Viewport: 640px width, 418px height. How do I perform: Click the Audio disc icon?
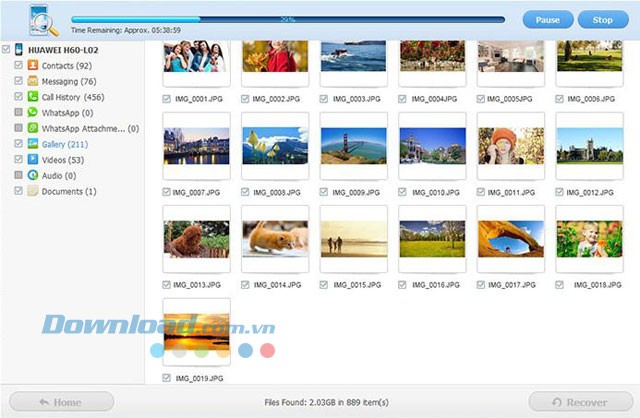[x=33, y=175]
